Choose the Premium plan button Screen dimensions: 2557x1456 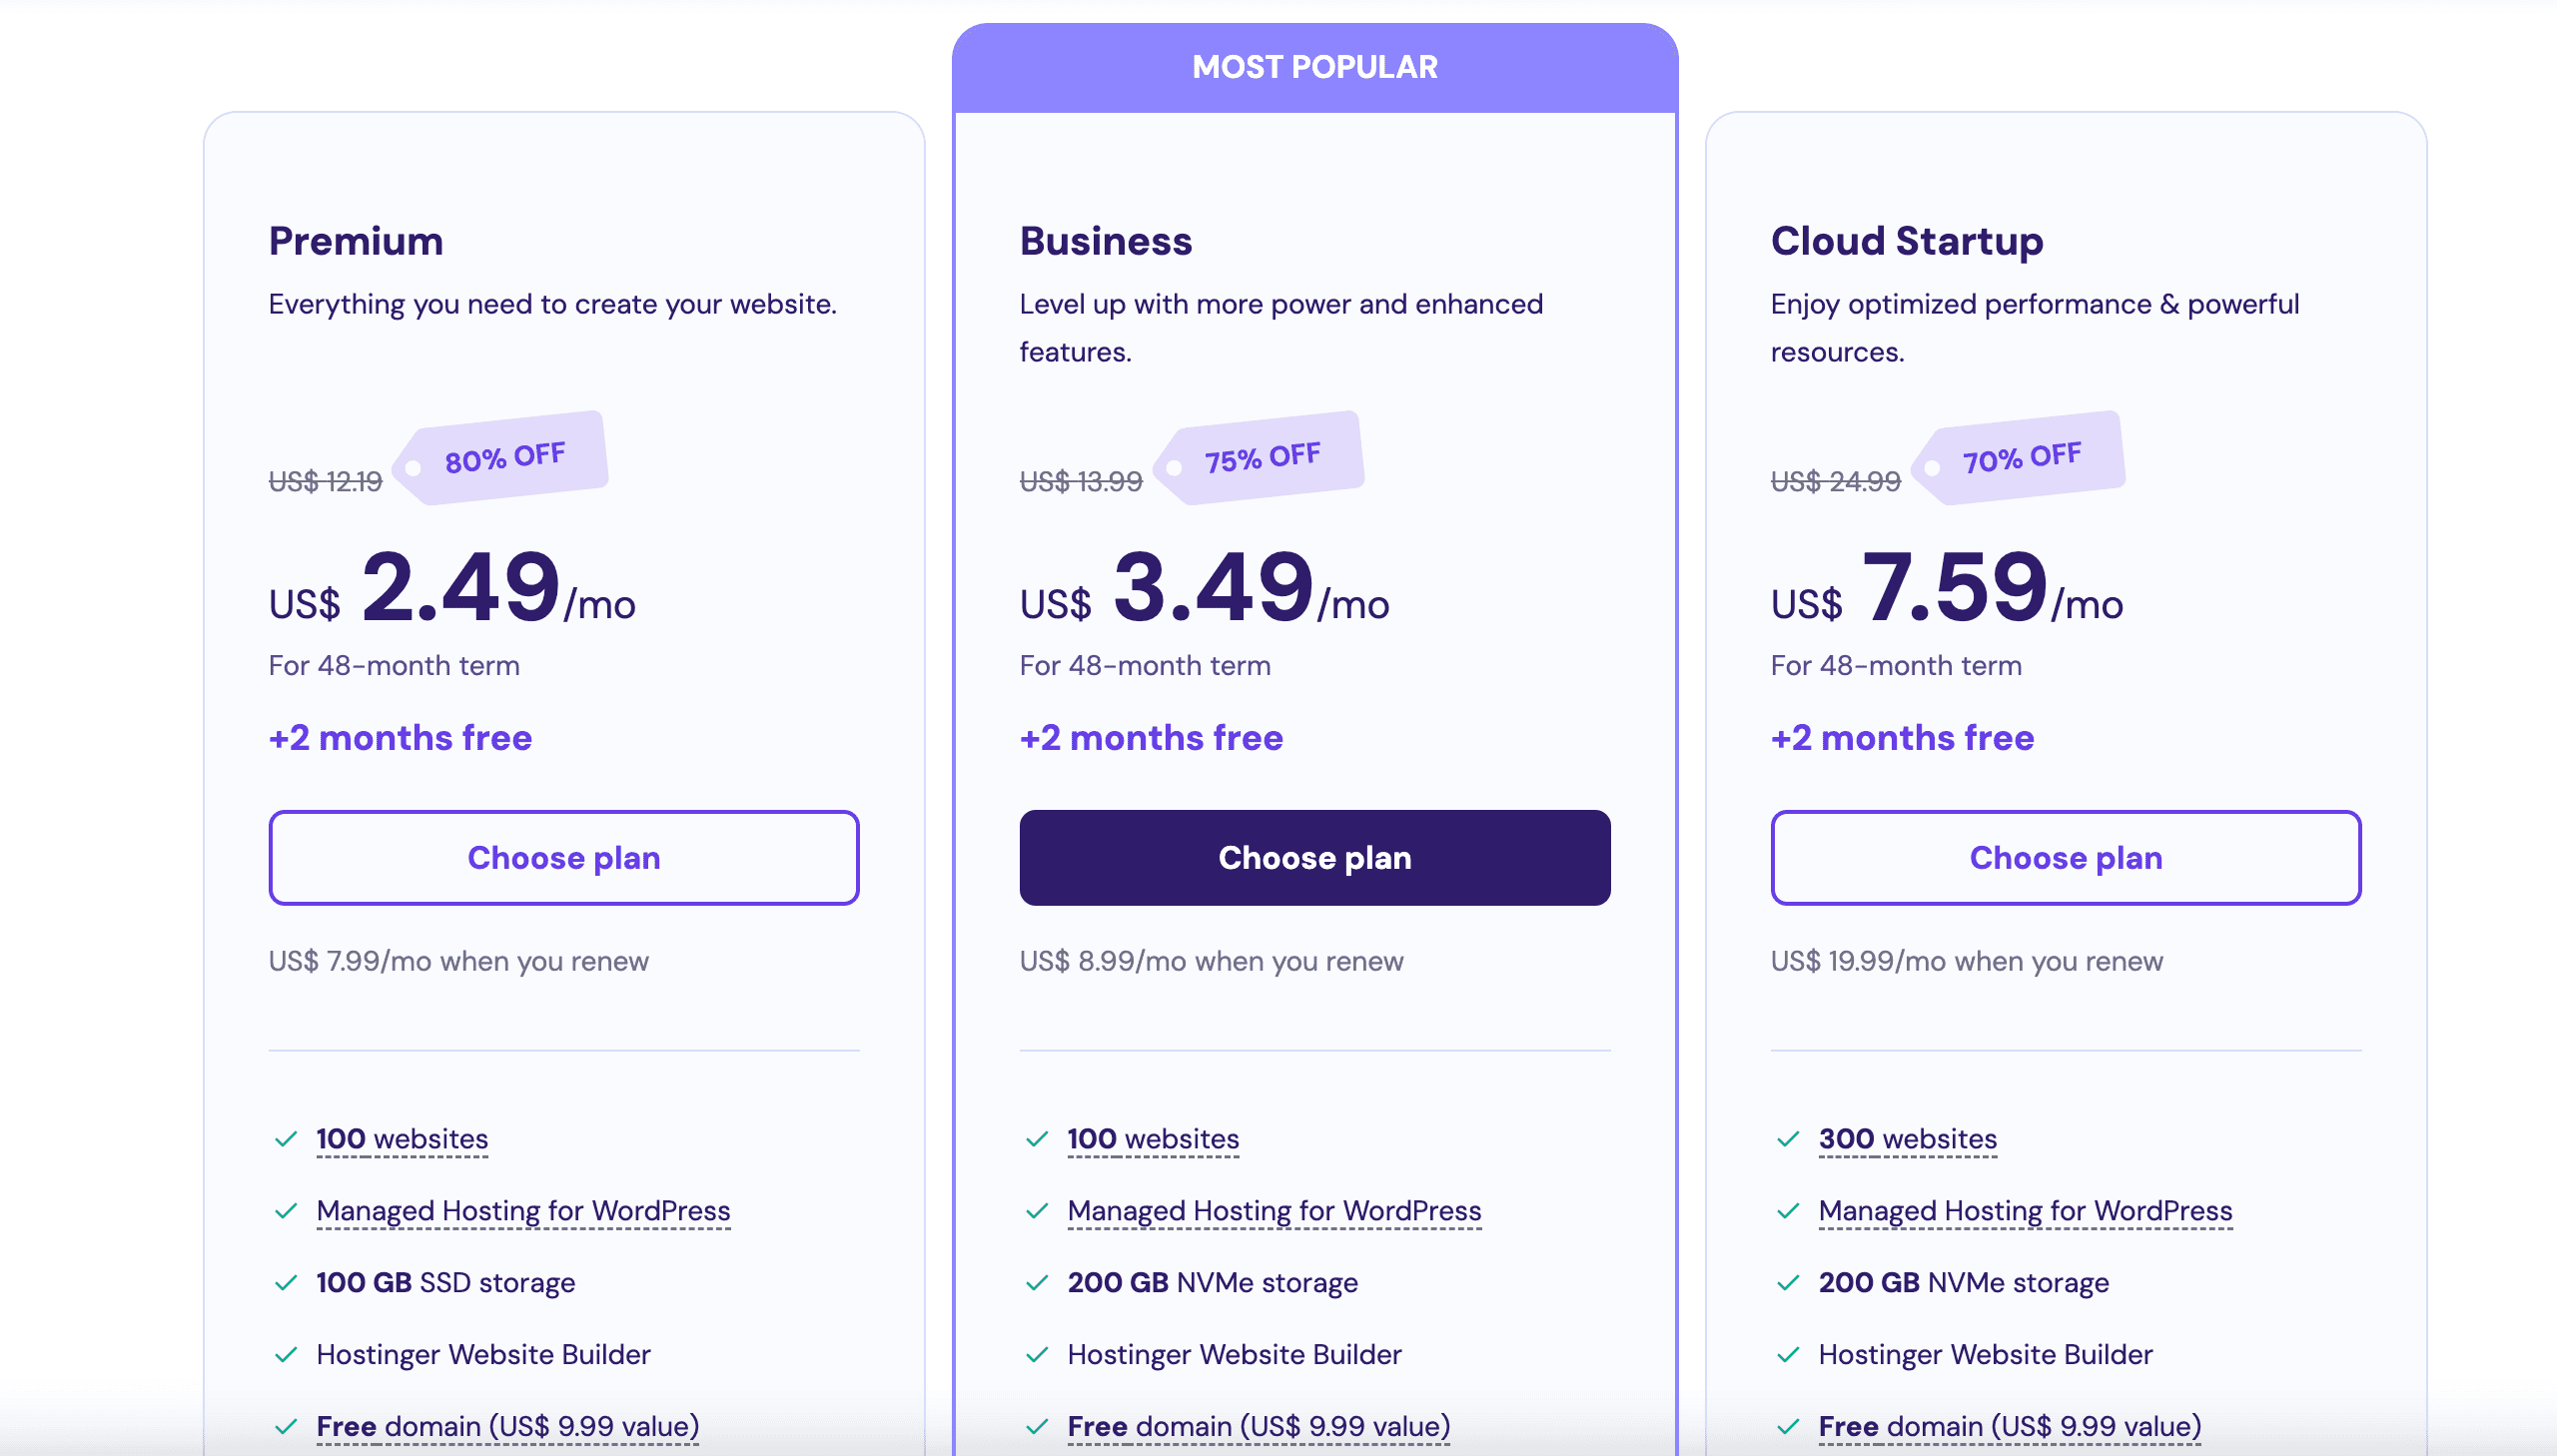pyautogui.click(x=564, y=857)
